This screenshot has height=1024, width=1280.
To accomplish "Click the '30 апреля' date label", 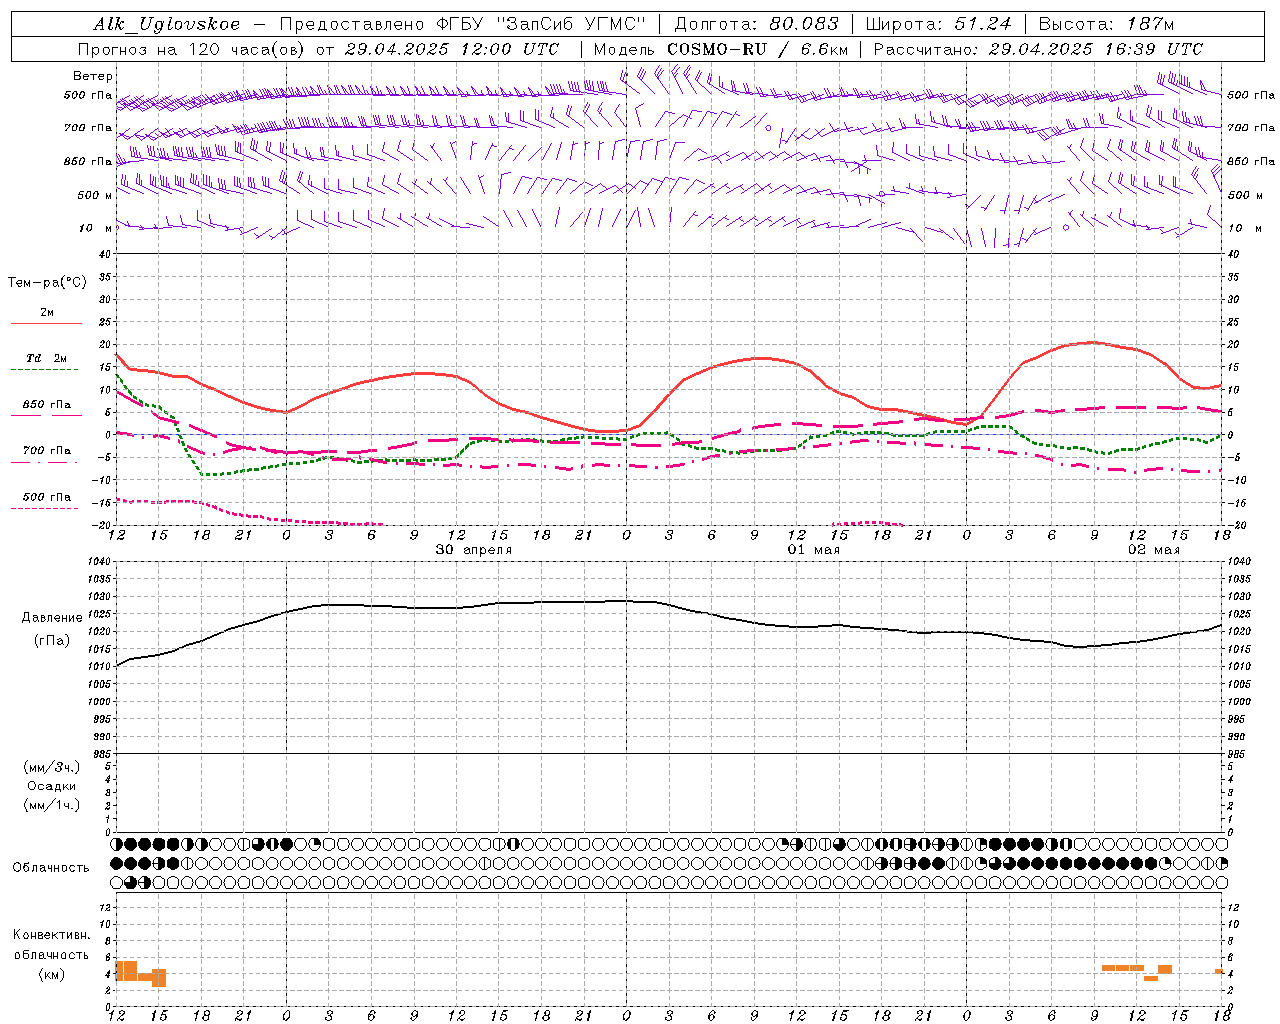I will 474,550.
